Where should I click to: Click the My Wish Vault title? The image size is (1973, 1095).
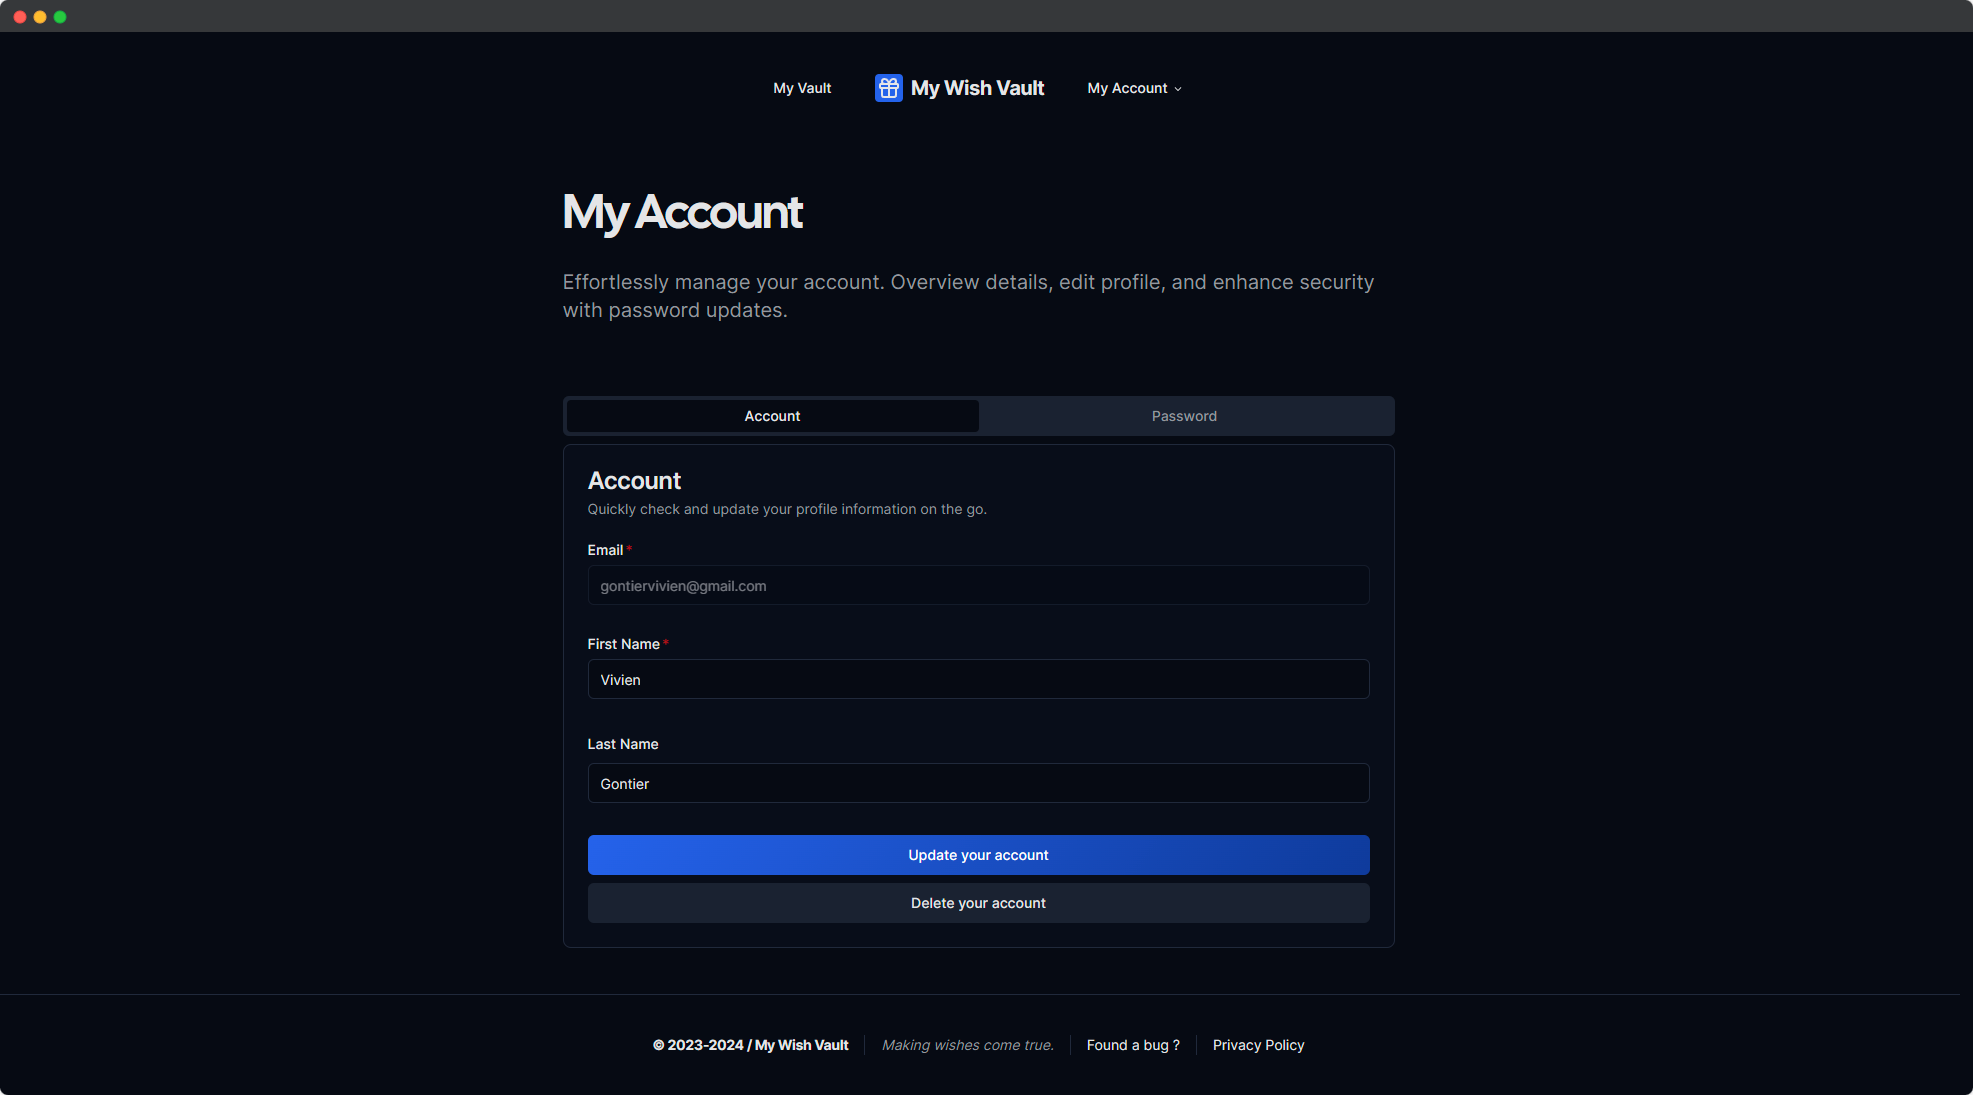[977, 88]
